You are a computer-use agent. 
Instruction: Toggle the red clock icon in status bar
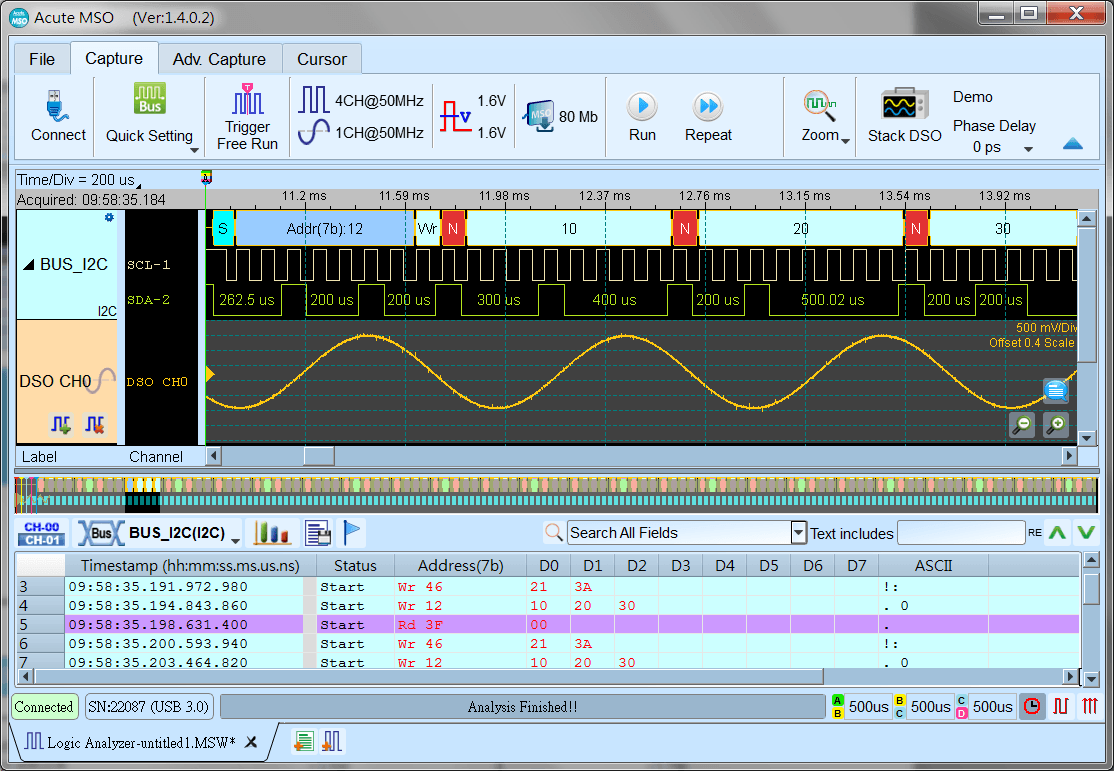tap(1032, 706)
